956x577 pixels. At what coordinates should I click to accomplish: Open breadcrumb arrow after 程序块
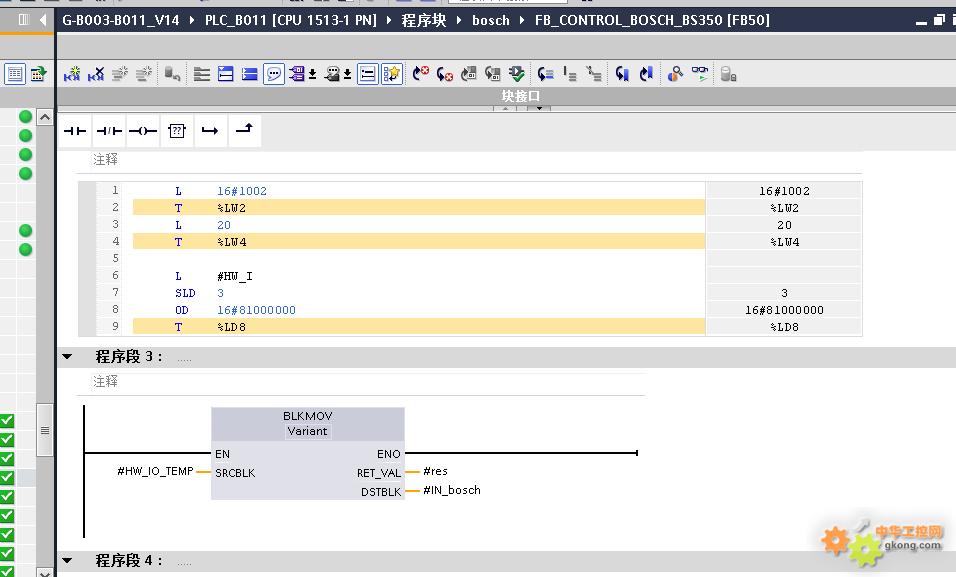tap(459, 20)
